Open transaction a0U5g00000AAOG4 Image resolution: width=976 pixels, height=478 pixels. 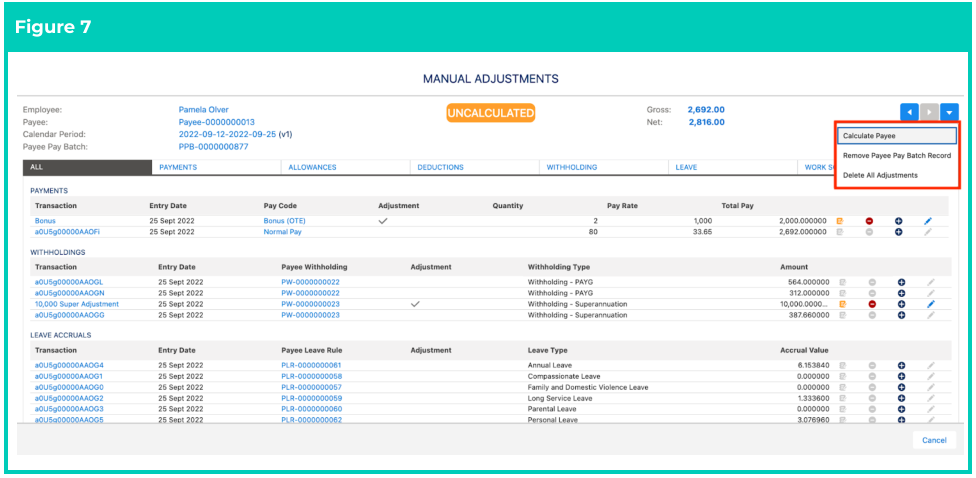(x=69, y=365)
